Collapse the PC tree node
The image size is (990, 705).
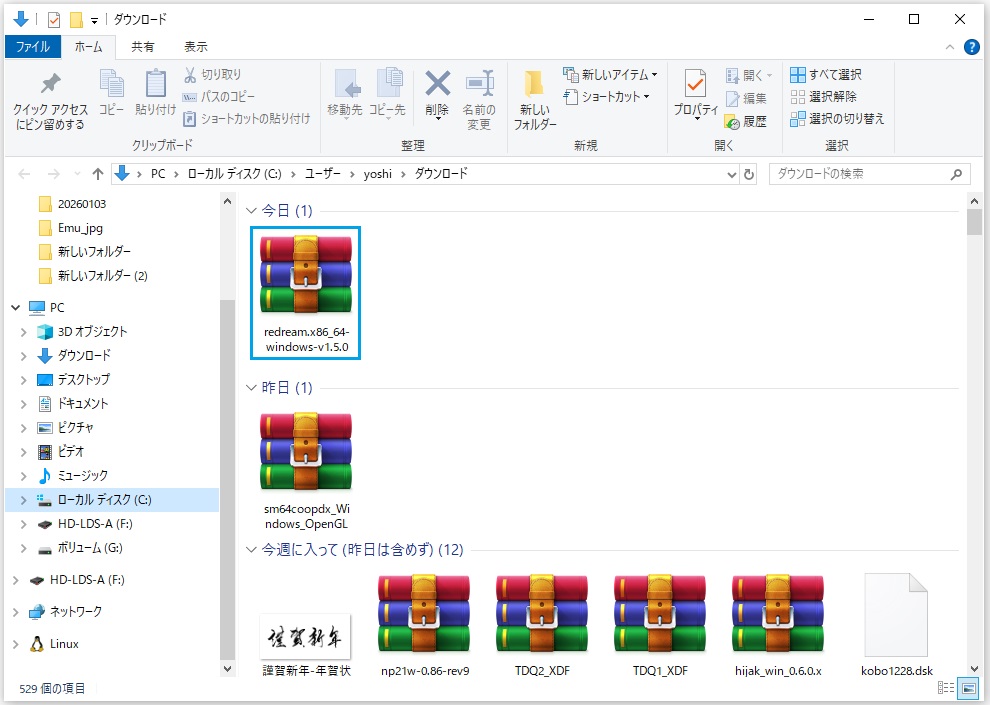(x=16, y=307)
